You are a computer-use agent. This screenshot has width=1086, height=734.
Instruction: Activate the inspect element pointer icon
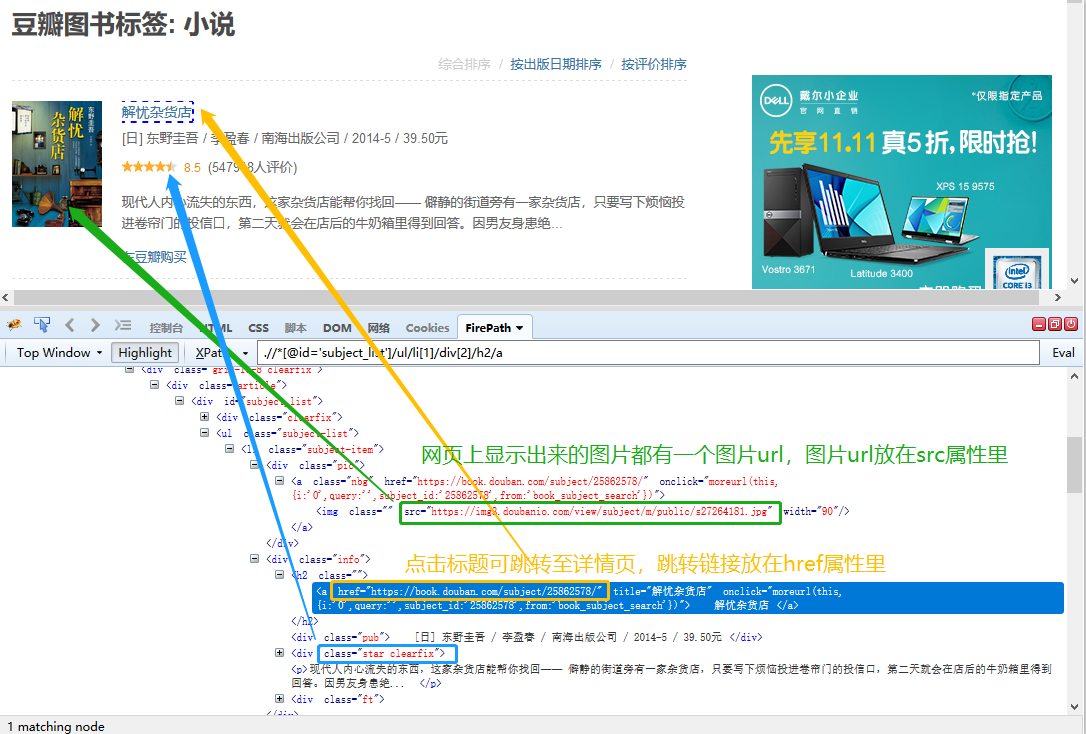[42, 325]
